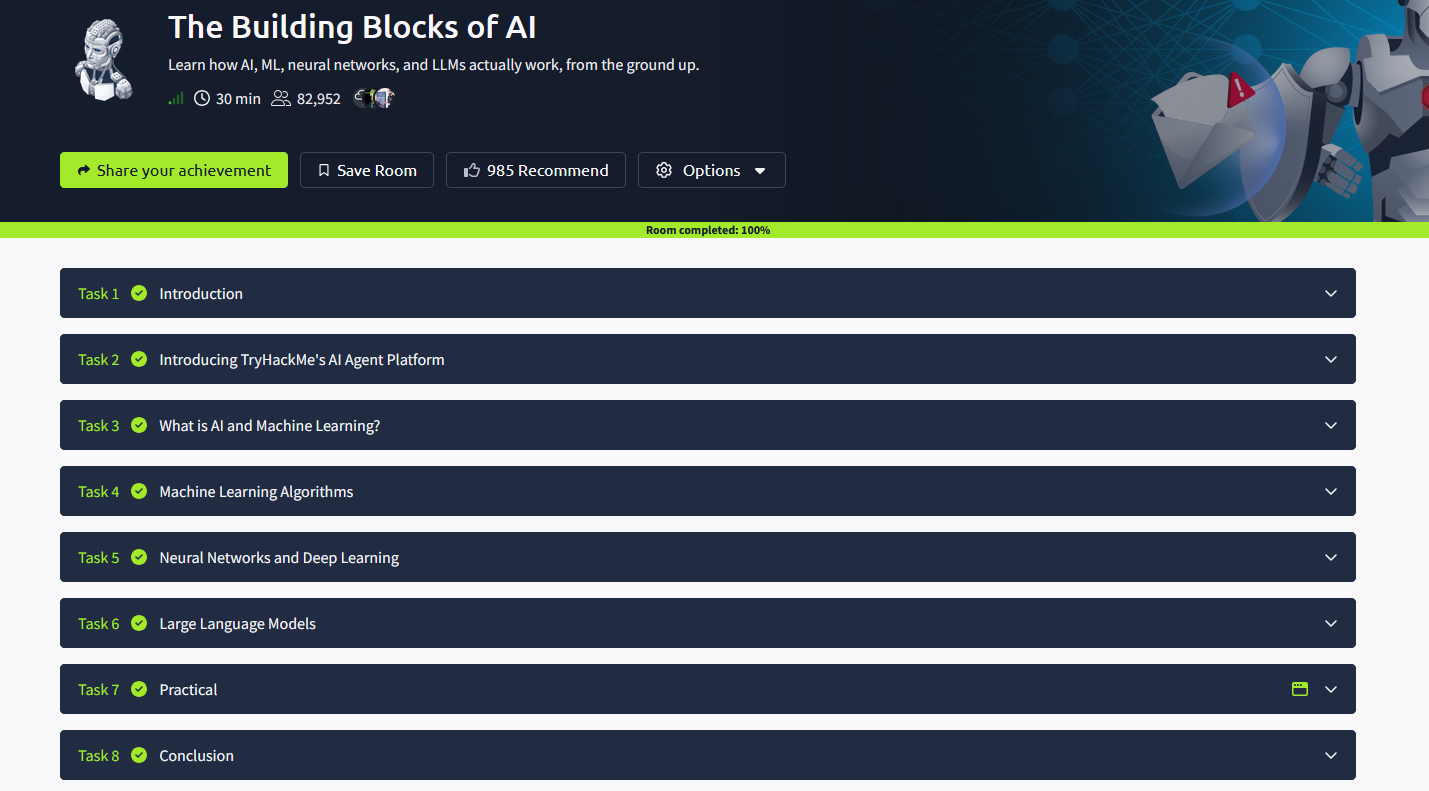The height and width of the screenshot is (791, 1429).
Task: Click the users count icon
Action: [281, 98]
